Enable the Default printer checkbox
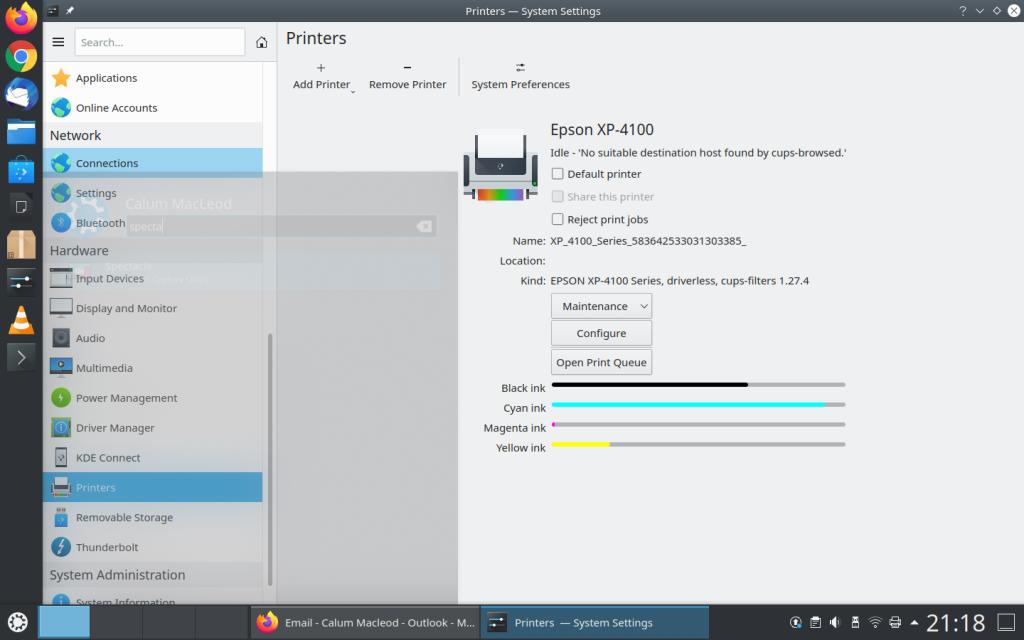The width and height of the screenshot is (1024, 640). [x=558, y=174]
